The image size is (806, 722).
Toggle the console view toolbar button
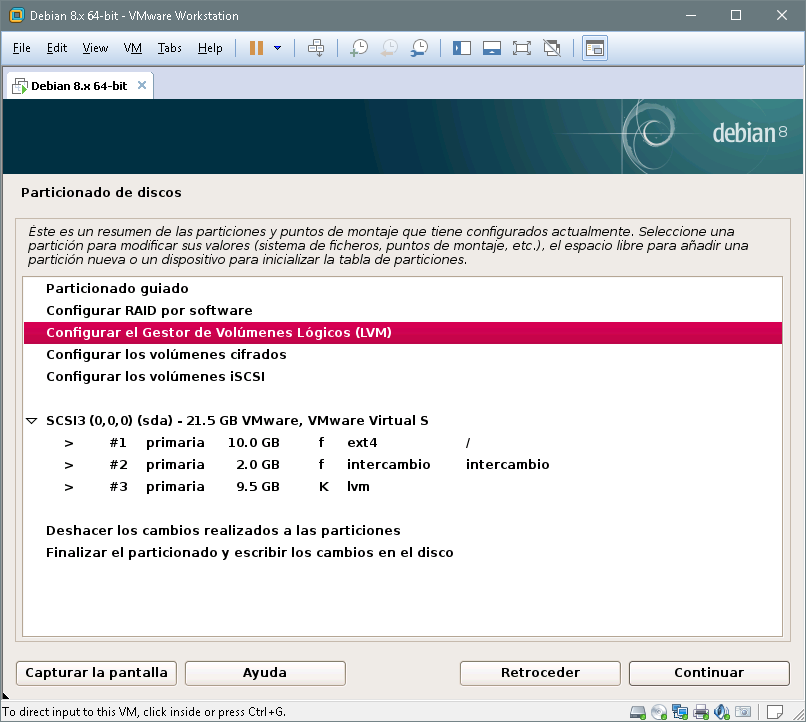[595, 48]
